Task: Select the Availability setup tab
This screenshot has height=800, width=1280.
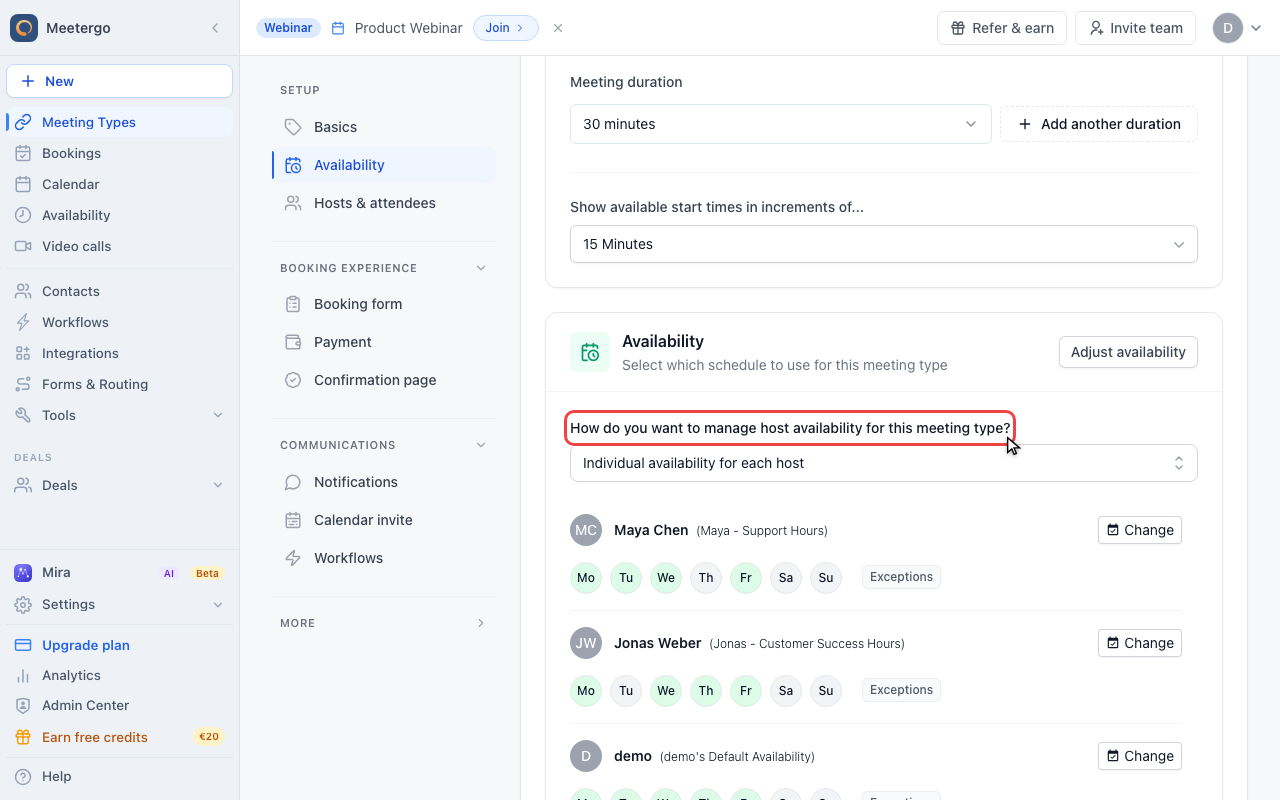Action: [384, 165]
